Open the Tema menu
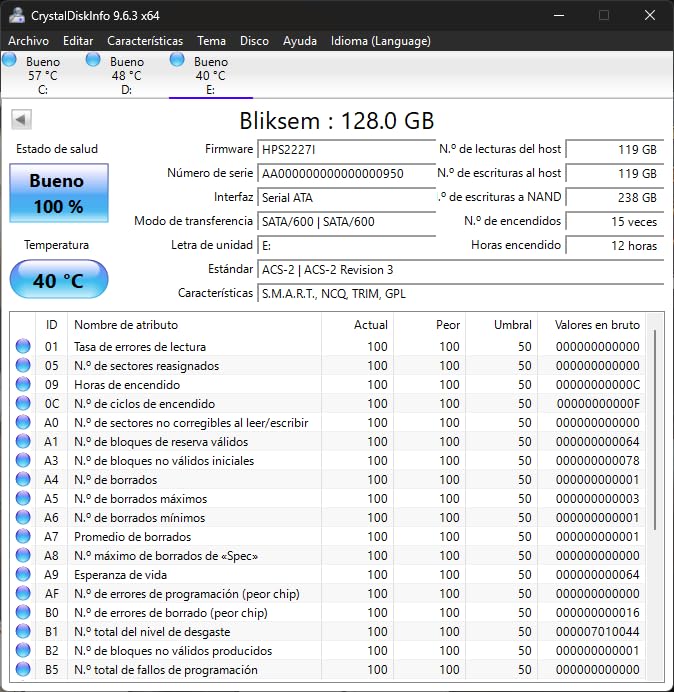This screenshot has width=674, height=692. [211, 41]
